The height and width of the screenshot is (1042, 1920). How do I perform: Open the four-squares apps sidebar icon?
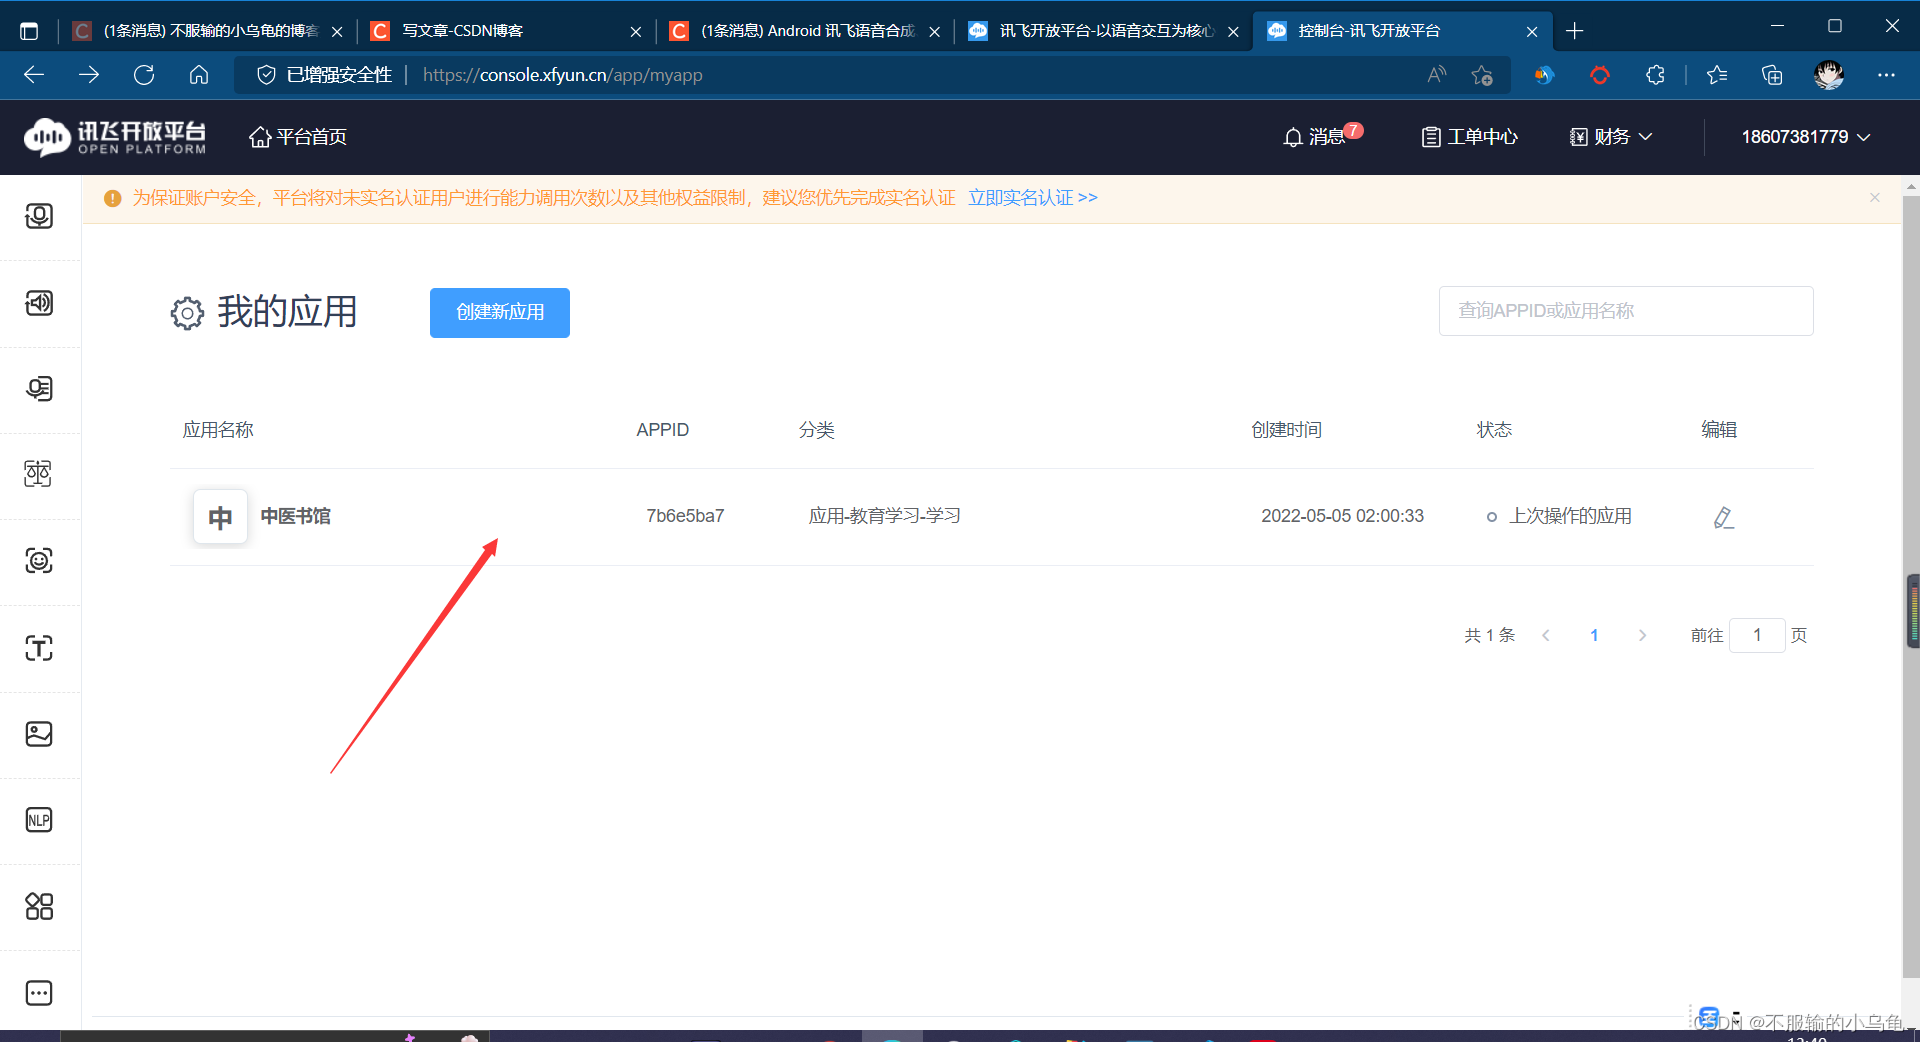(39, 907)
